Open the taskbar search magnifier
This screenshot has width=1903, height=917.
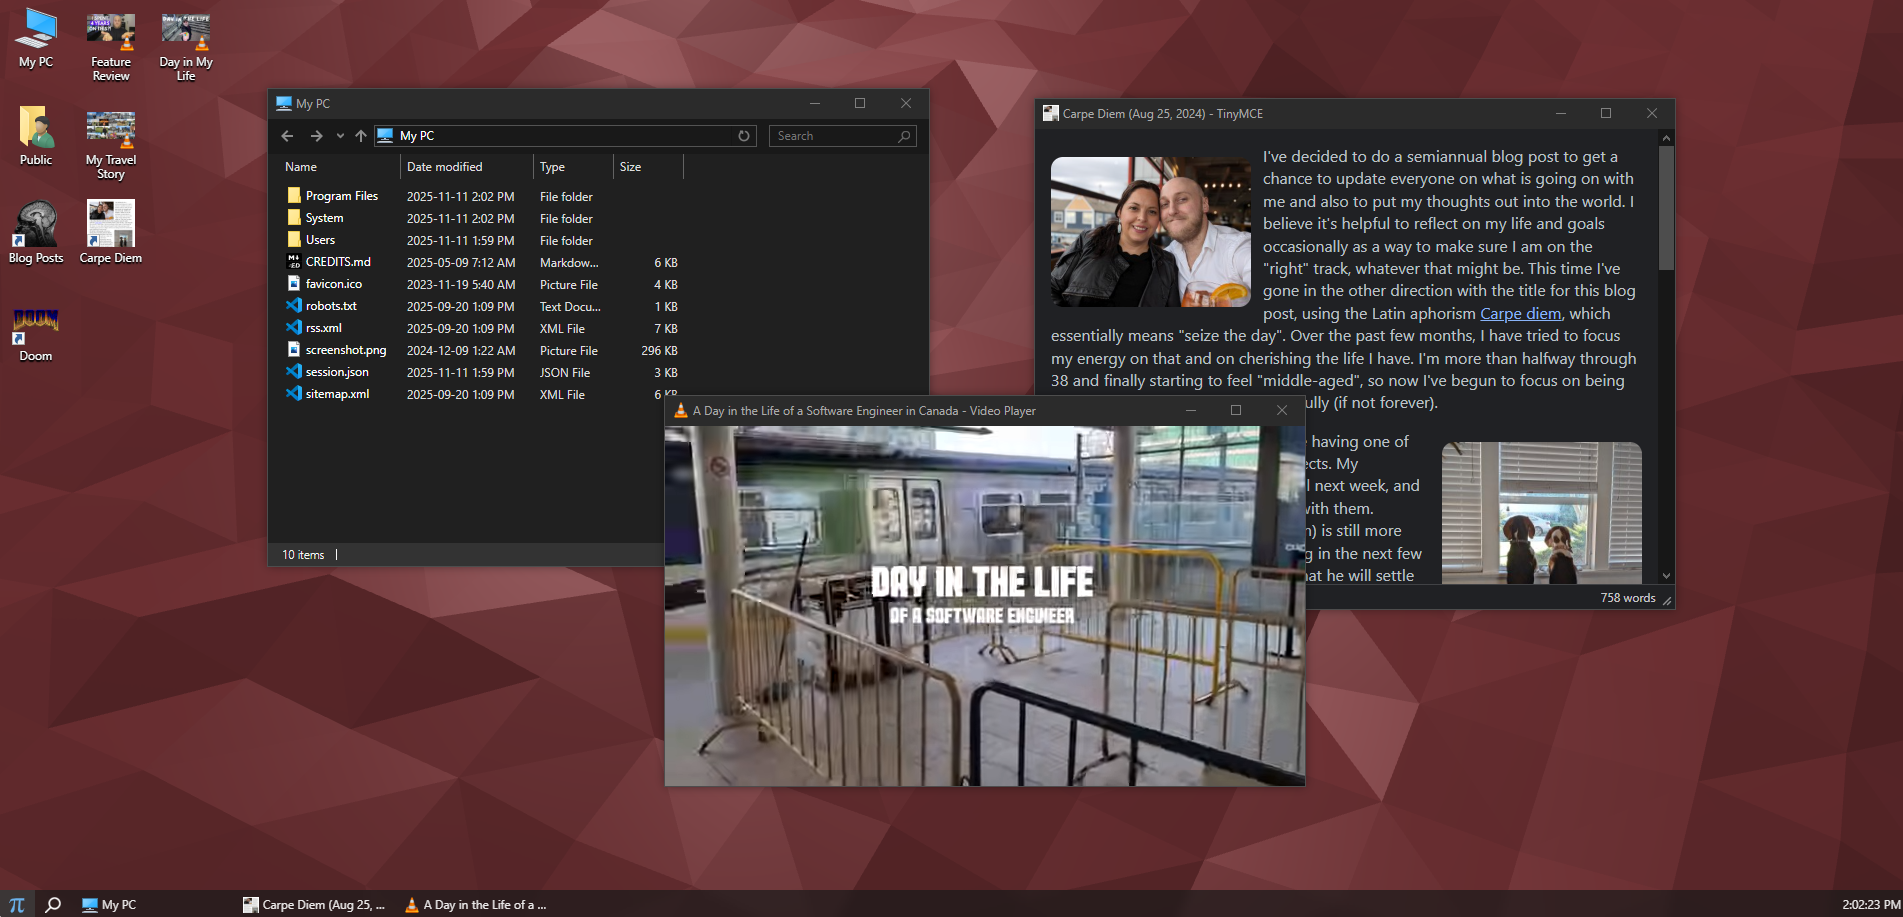[x=53, y=904]
